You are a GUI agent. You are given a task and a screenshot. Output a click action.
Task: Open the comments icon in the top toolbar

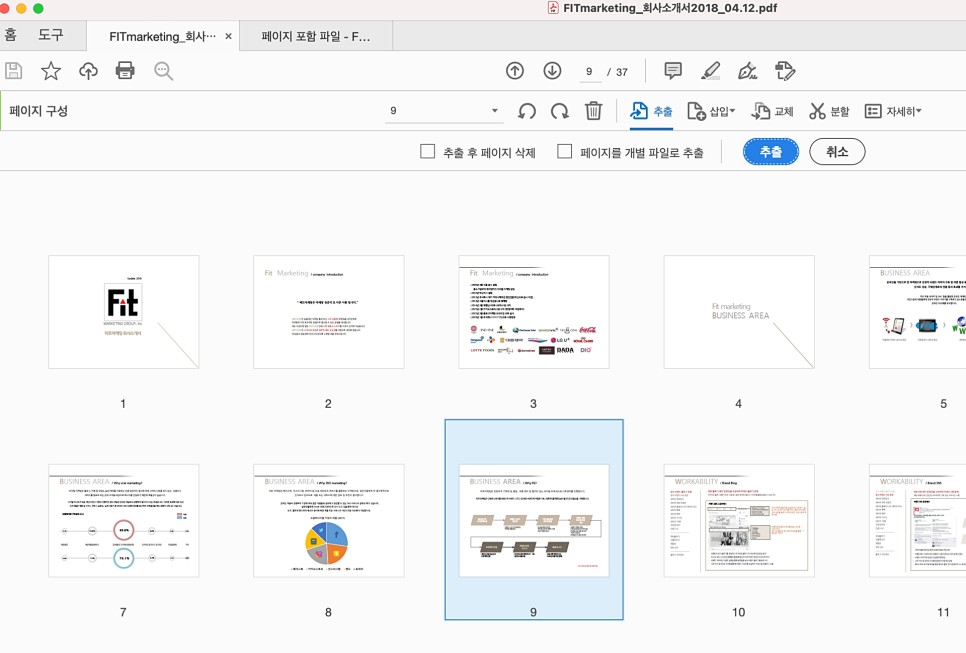[672, 70]
